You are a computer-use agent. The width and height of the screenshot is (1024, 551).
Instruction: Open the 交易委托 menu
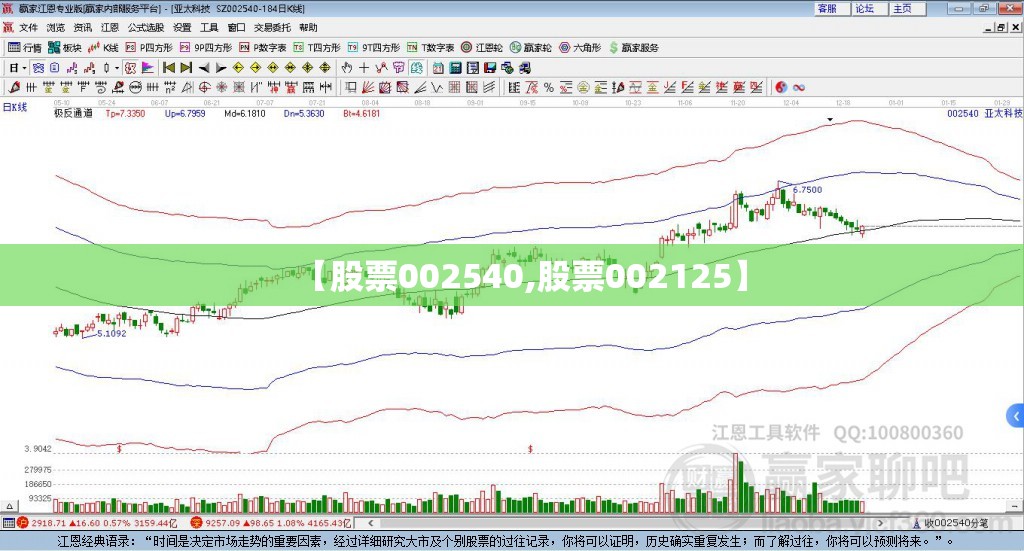pos(272,27)
